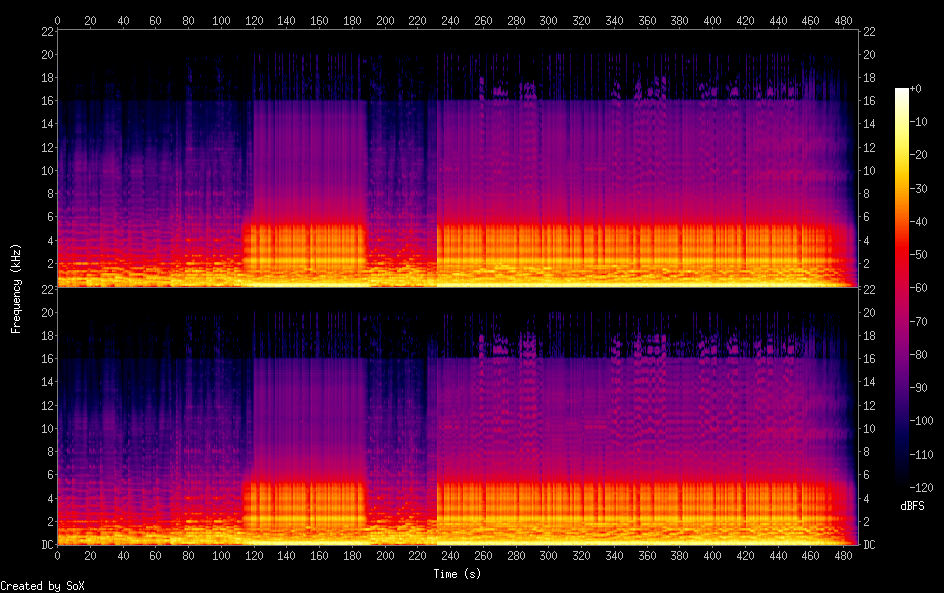Click the DC label at bottom-left of lower channel
Image resolution: width=944 pixels, height=593 pixels.
pos(45,545)
